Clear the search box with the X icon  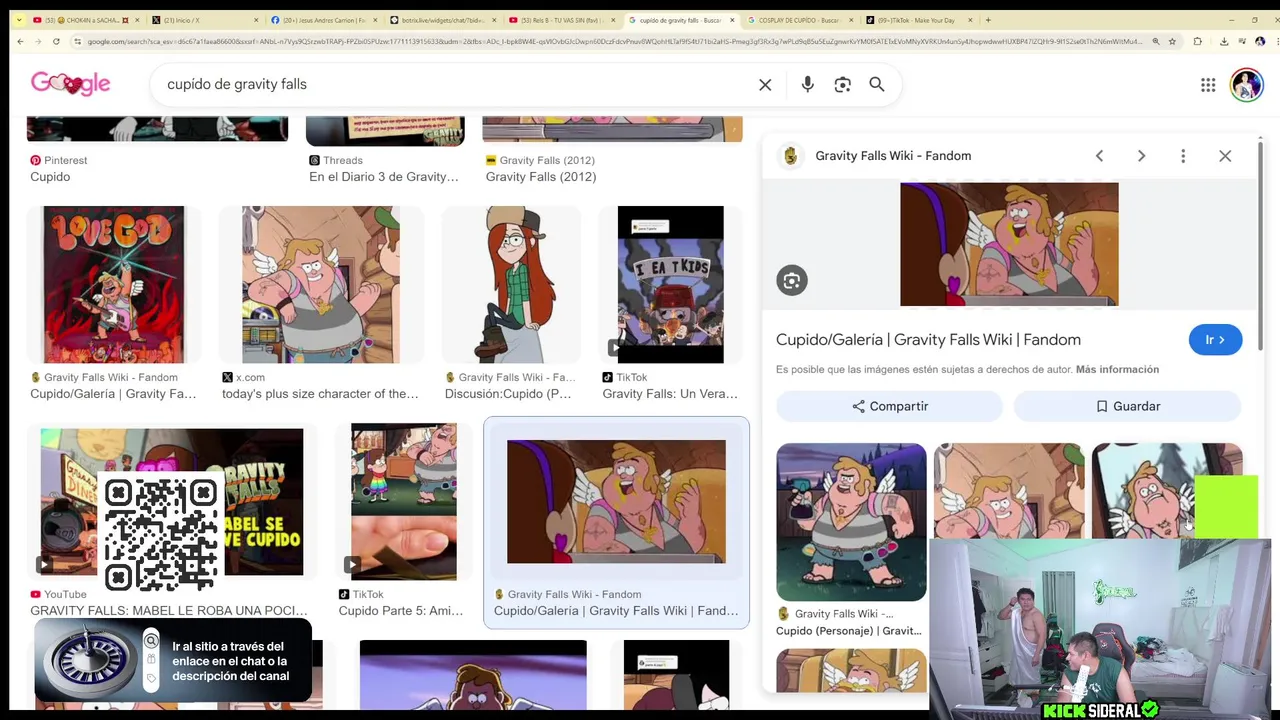coord(765,85)
